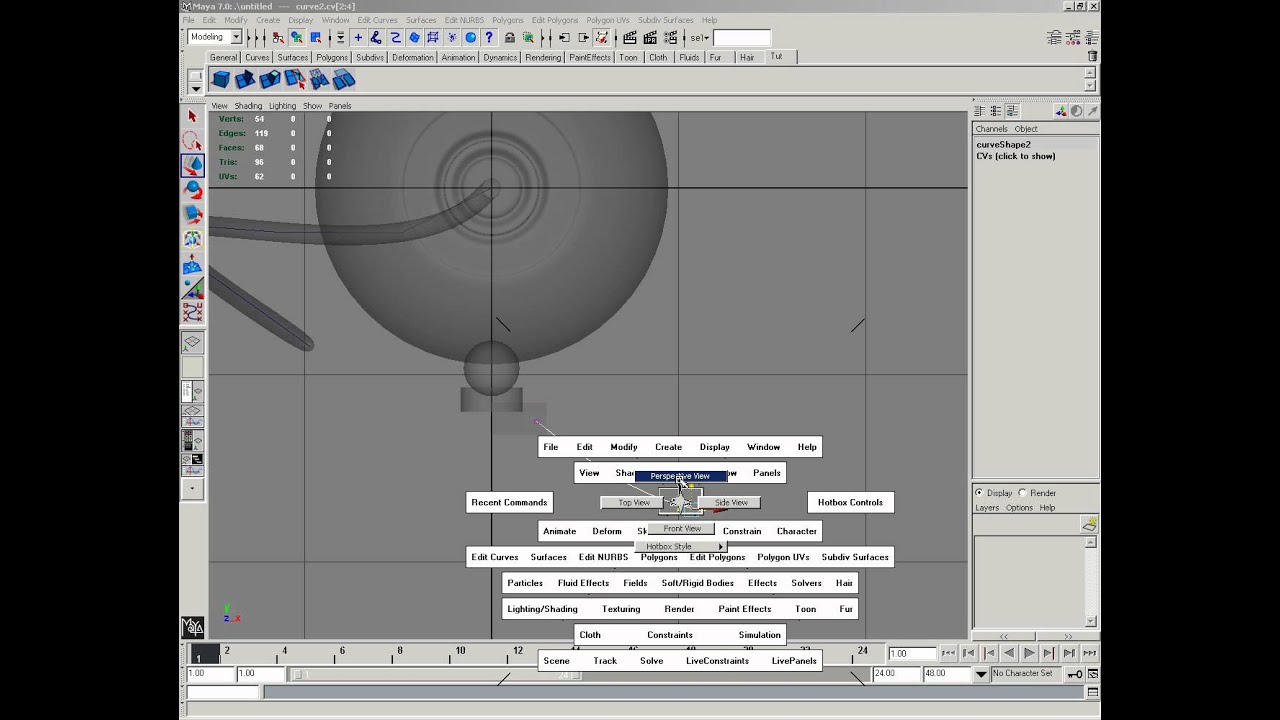The height and width of the screenshot is (720, 1280).
Task: Select the Show Manipulator tool
Action: 193,288
